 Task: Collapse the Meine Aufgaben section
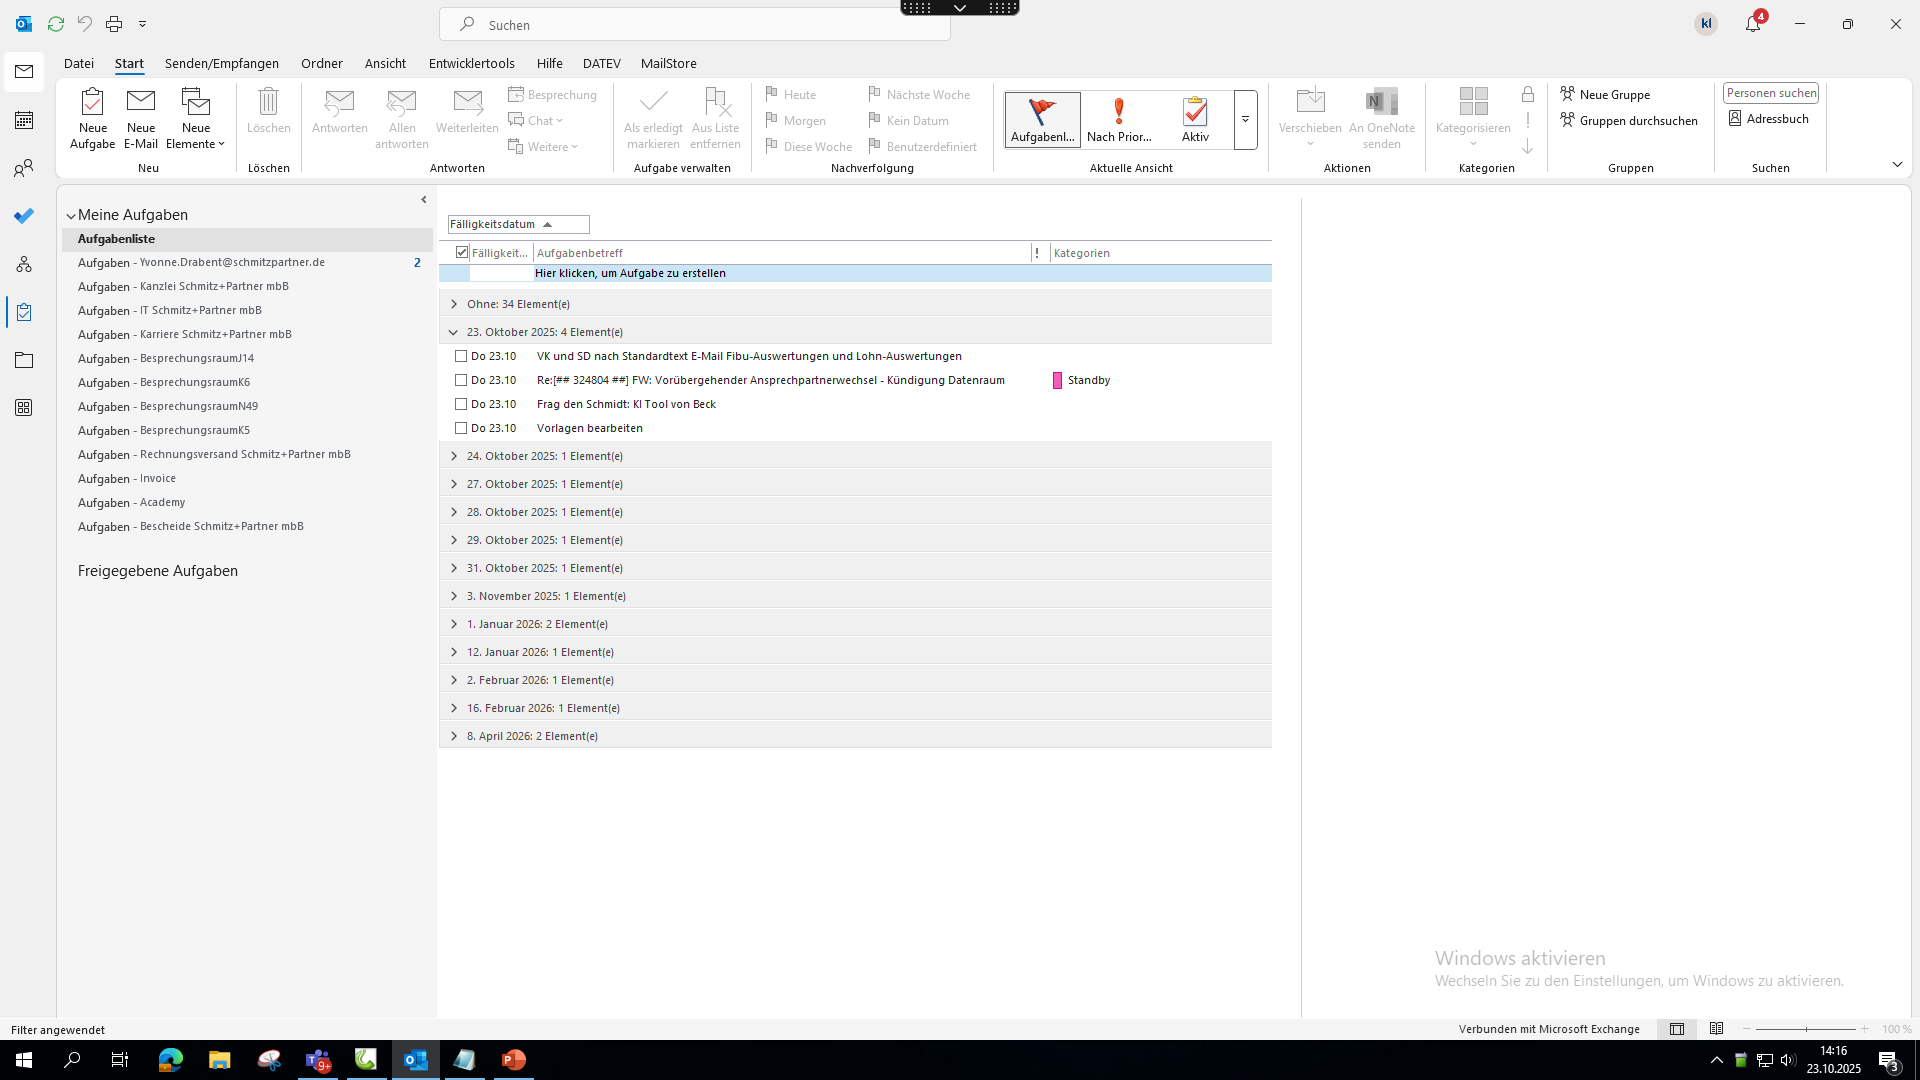pyautogui.click(x=71, y=216)
